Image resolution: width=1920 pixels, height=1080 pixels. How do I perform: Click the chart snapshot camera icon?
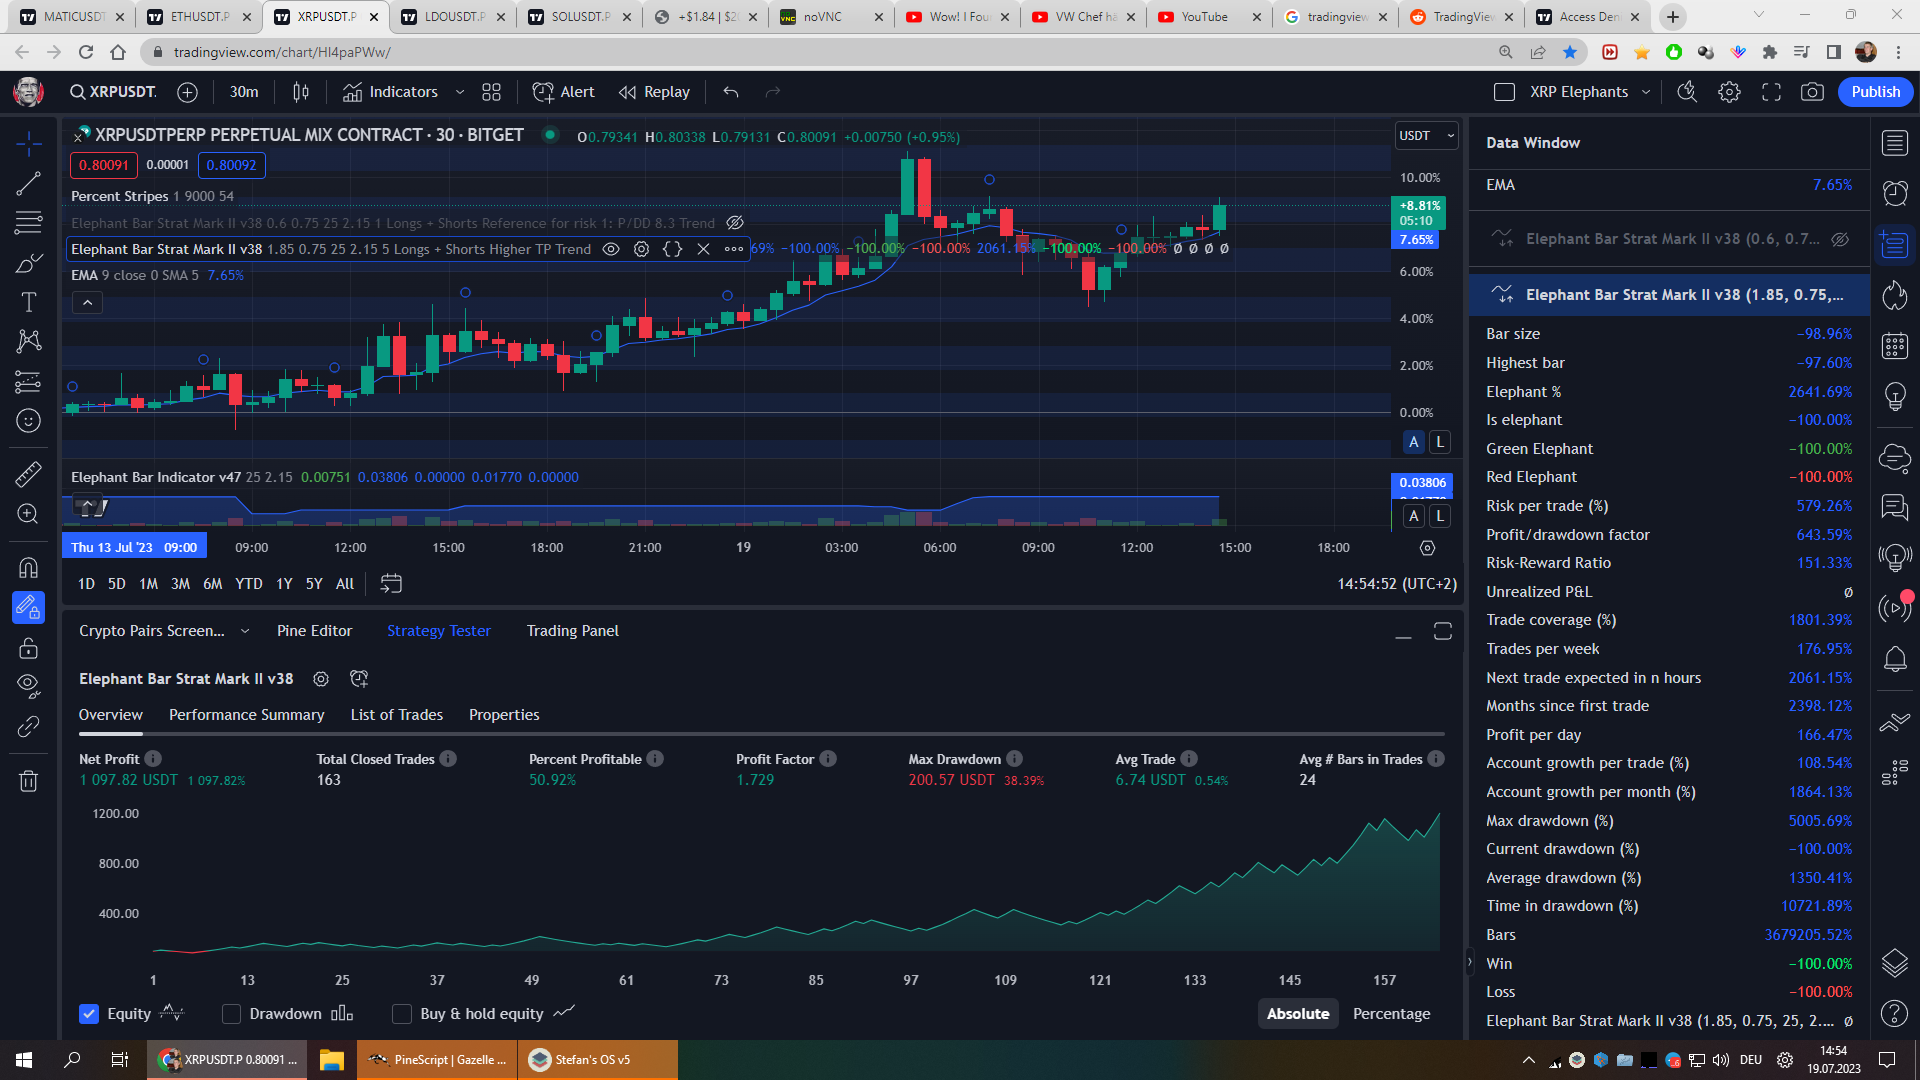(x=1811, y=92)
